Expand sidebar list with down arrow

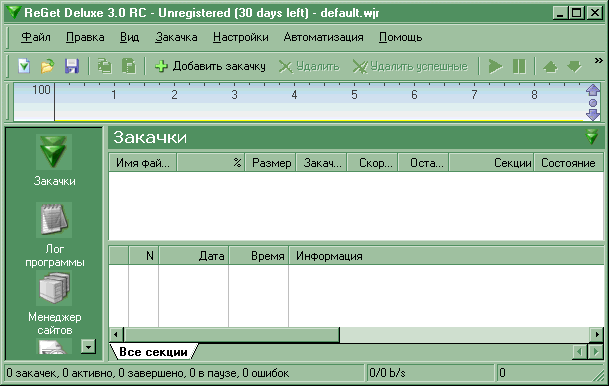(x=89, y=346)
